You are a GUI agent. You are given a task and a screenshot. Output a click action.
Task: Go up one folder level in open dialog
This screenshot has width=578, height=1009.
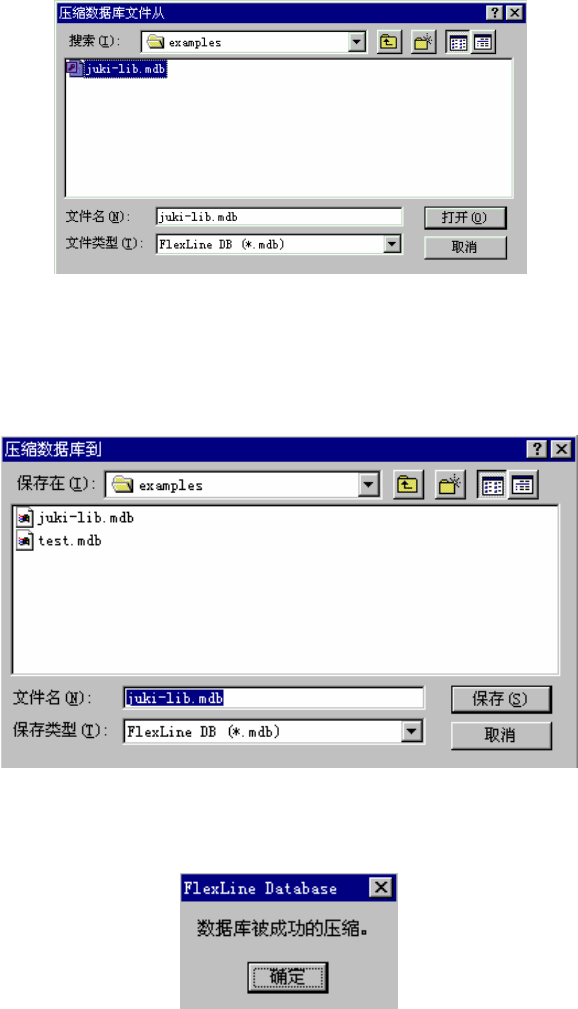click(x=389, y=42)
